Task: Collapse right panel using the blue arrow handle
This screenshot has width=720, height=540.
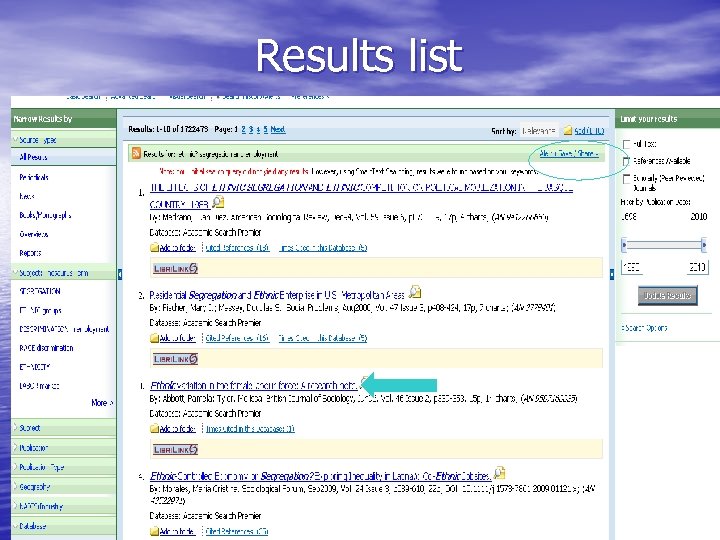Action: [612, 274]
